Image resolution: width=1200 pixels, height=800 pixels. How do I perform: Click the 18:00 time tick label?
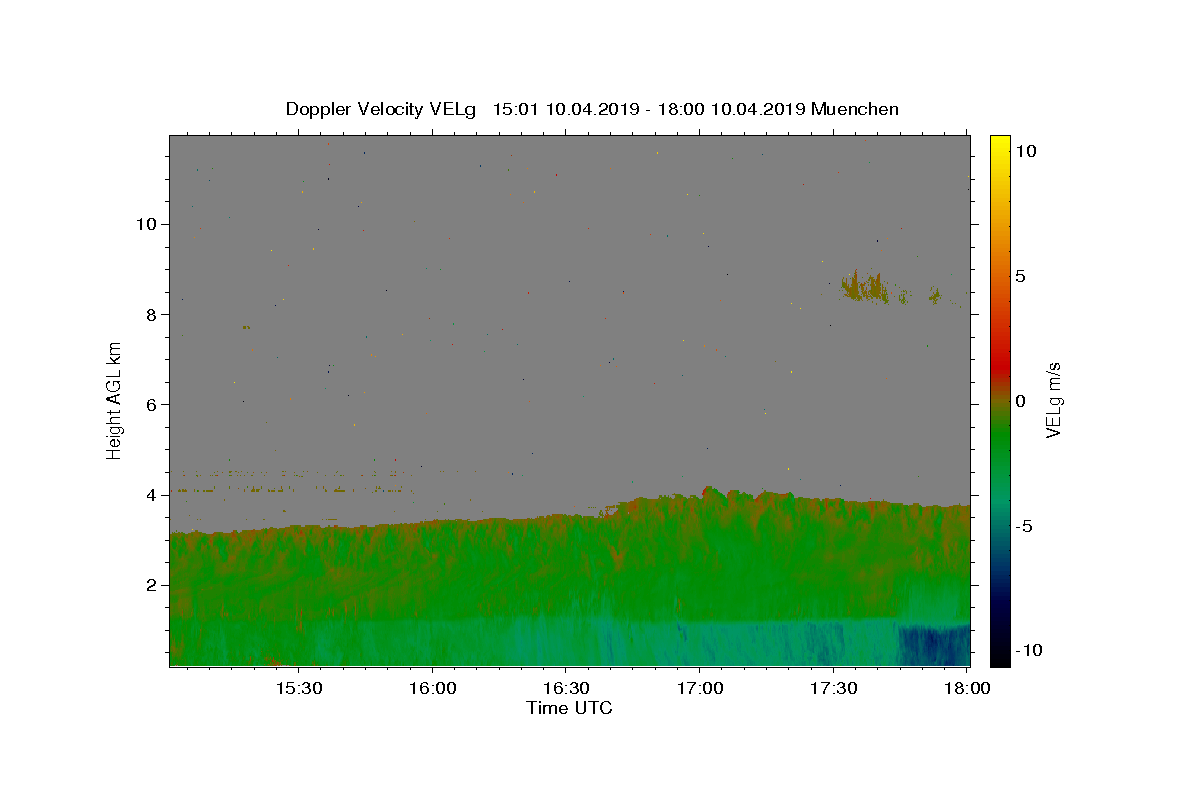[966, 689]
